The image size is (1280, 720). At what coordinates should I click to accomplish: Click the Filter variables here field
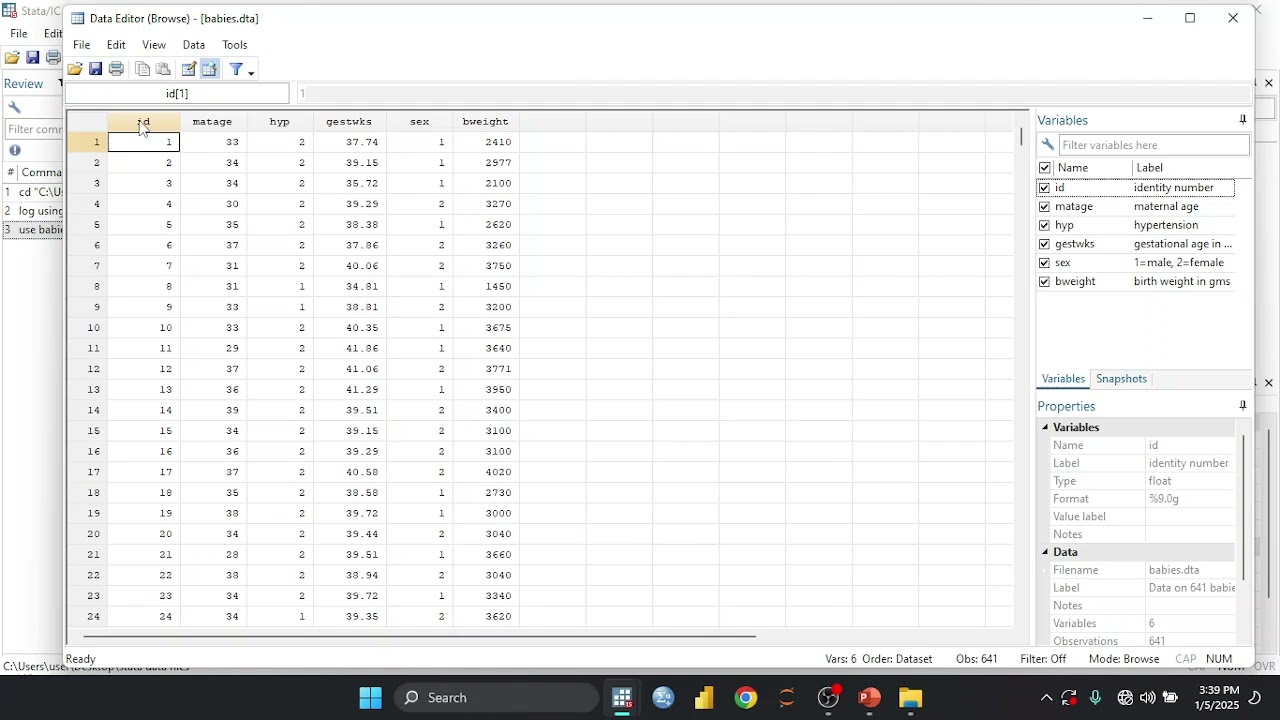(x=1154, y=145)
